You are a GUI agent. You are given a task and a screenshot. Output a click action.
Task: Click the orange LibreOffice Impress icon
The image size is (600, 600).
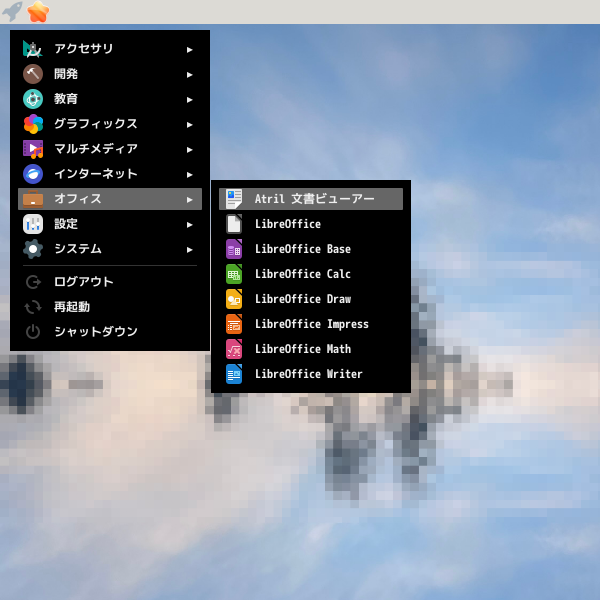click(234, 324)
